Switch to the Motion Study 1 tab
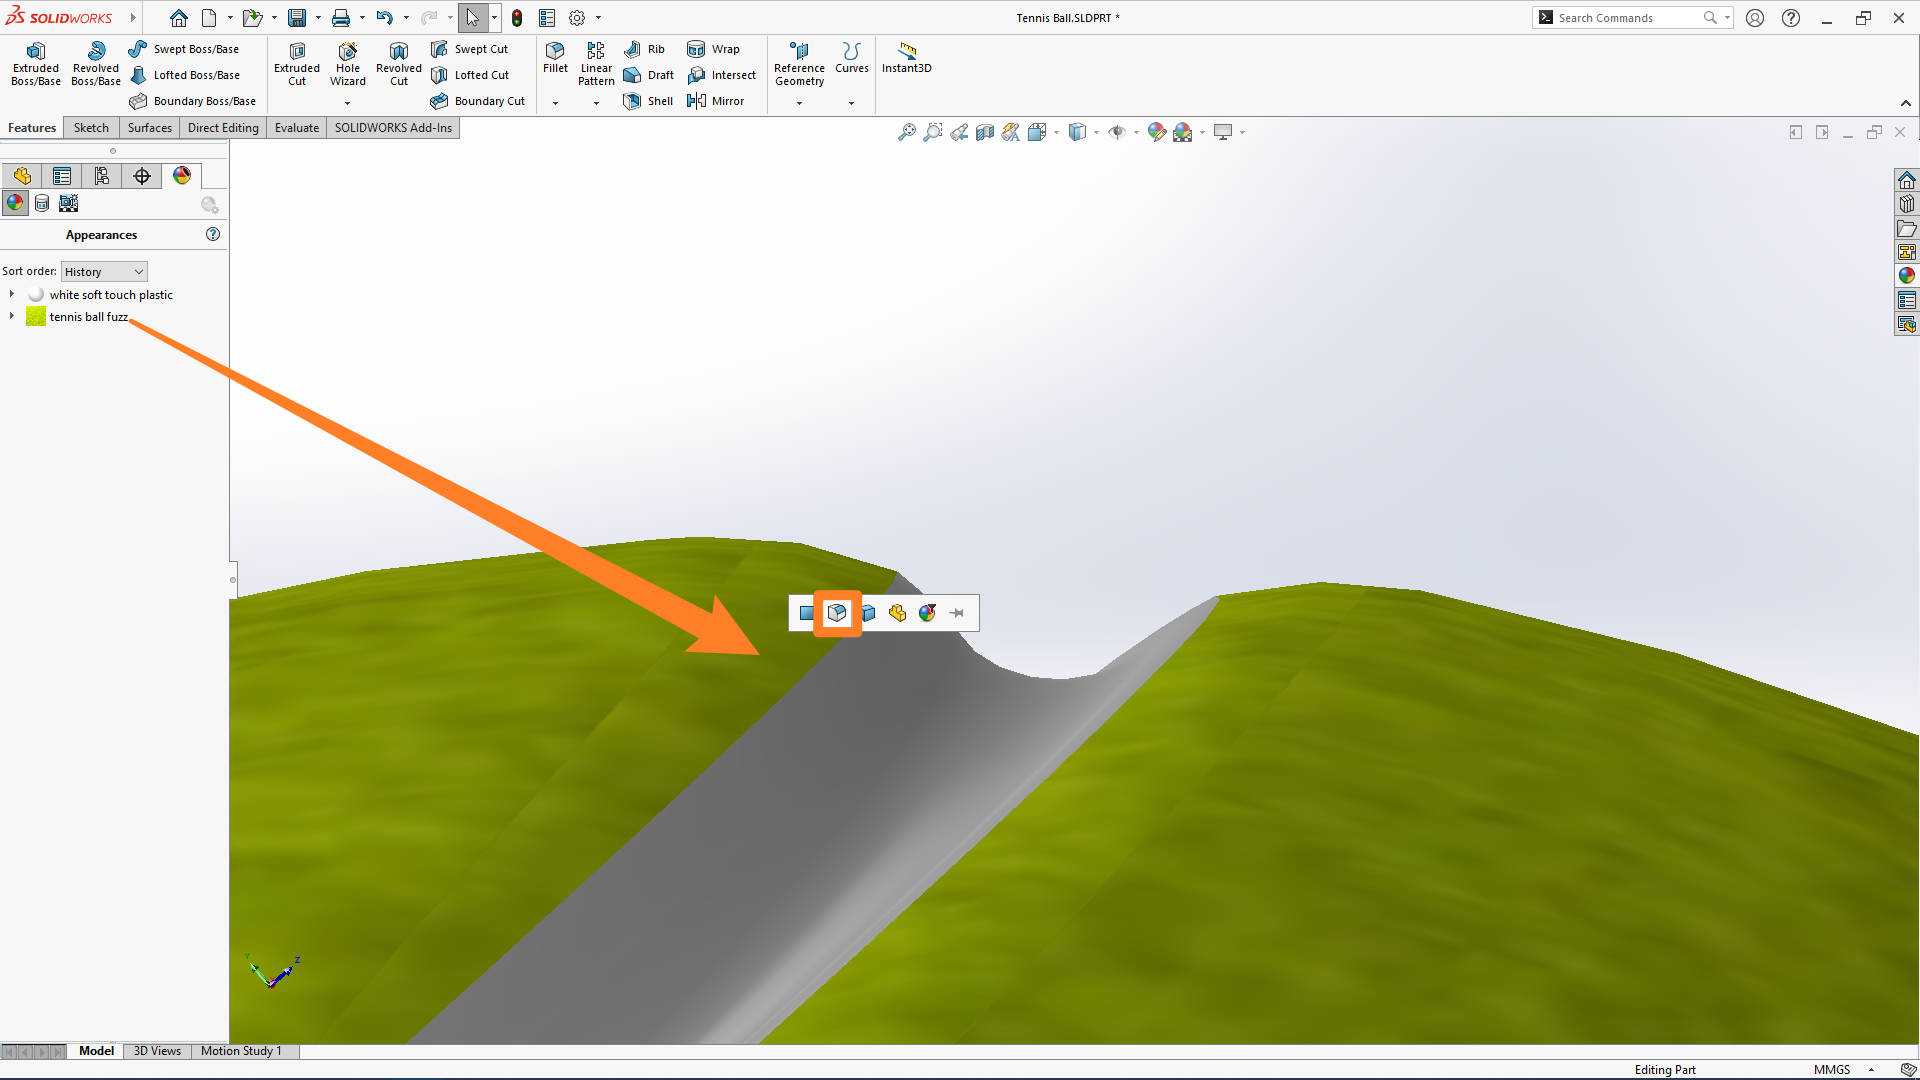Screen dimensions: 1920x1080 pyautogui.click(x=240, y=1051)
